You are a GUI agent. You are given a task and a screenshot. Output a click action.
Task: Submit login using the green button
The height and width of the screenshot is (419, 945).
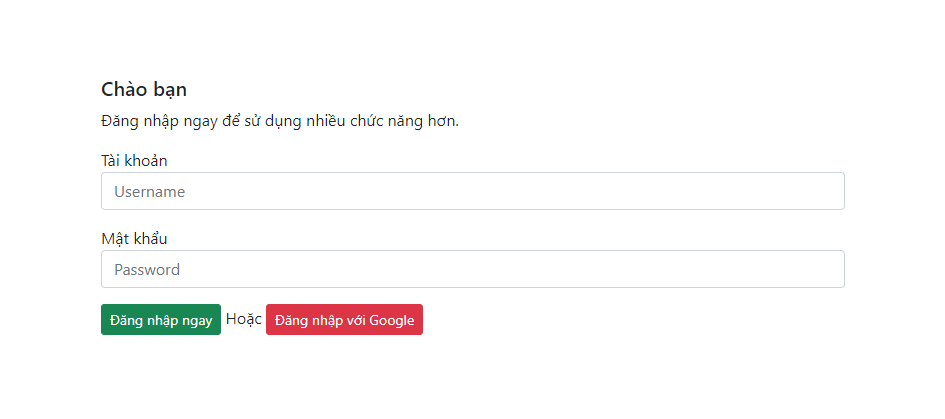160,320
